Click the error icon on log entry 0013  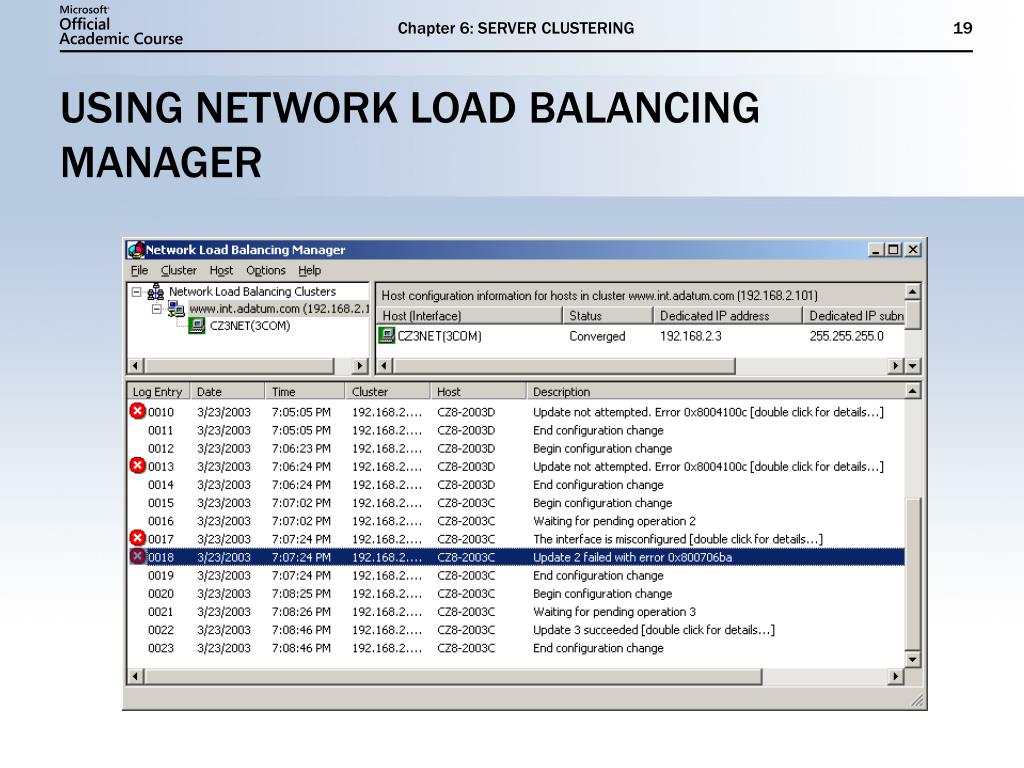(137, 466)
